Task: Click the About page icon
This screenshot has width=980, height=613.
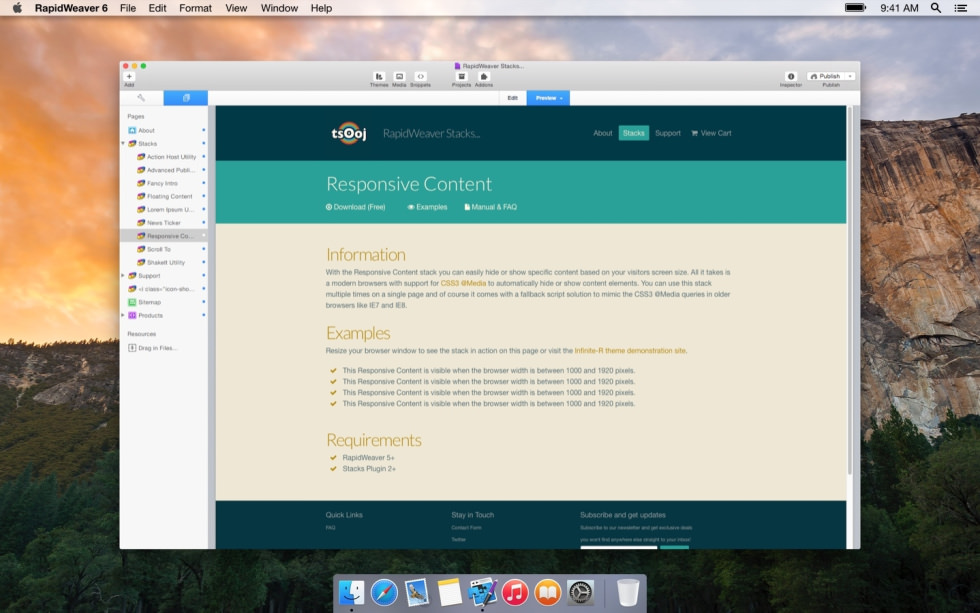Action: point(132,131)
